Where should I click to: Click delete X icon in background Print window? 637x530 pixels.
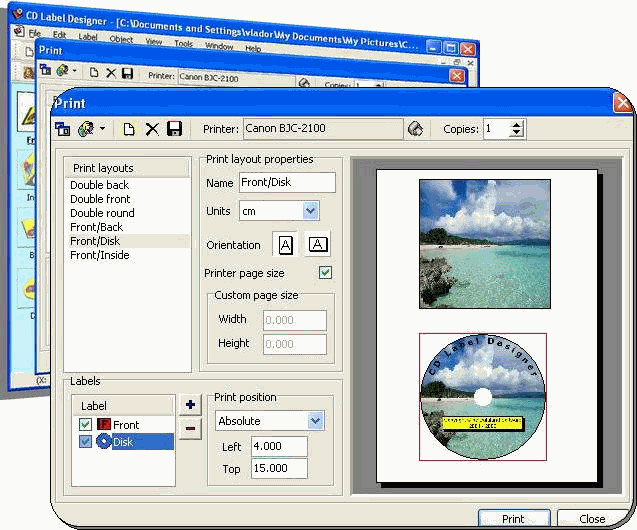point(111,73)
